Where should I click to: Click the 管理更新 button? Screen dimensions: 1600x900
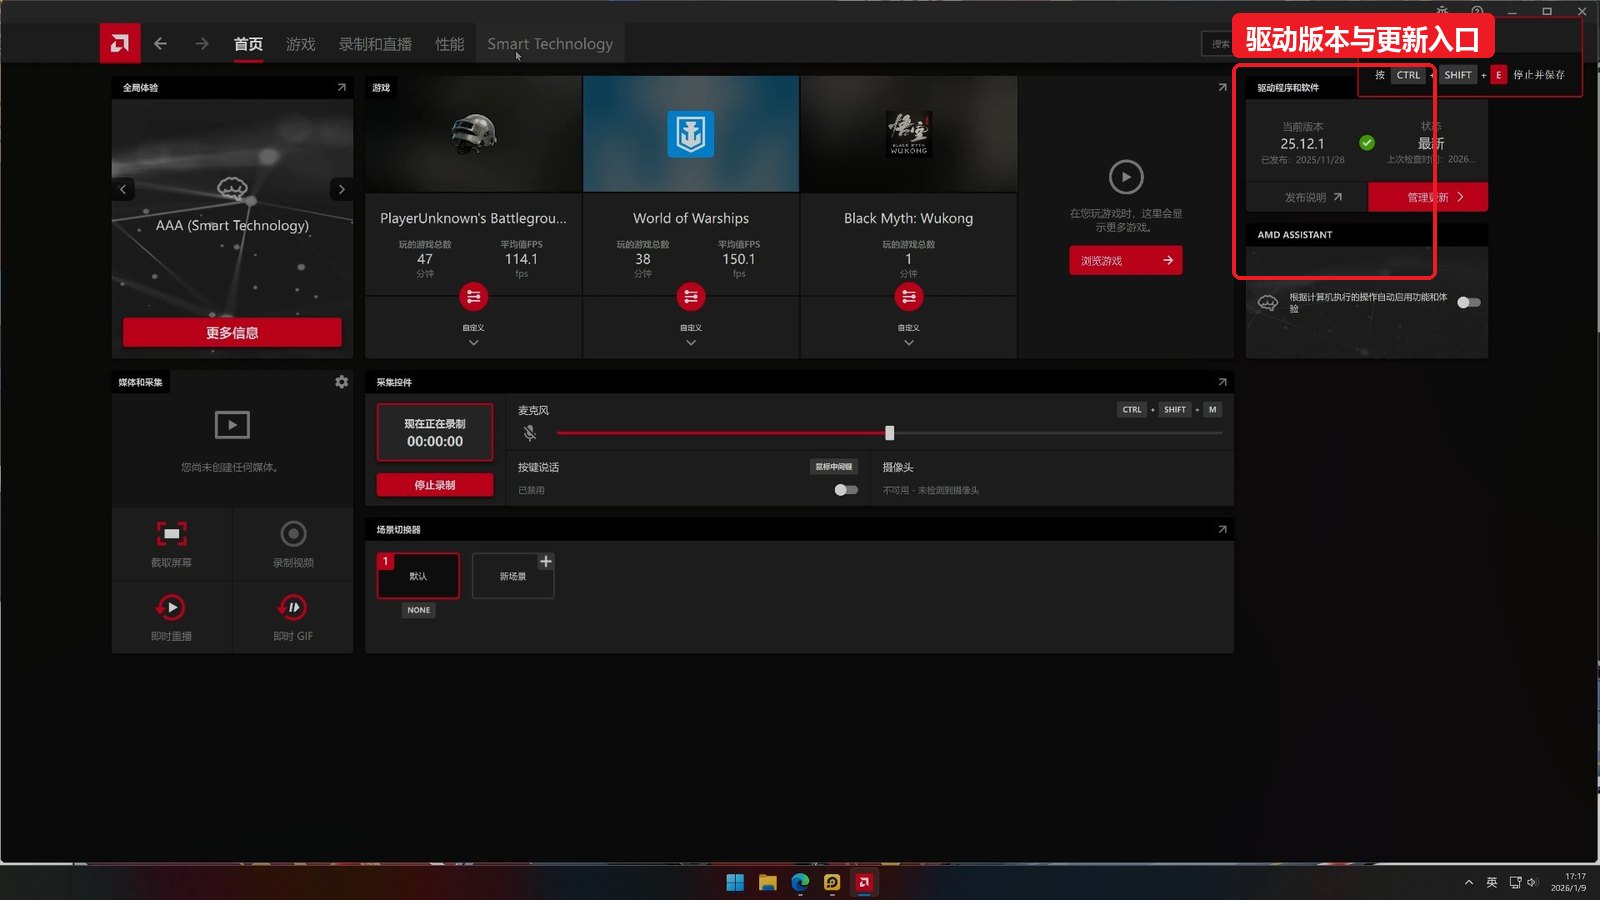click(x=1428, y=197)
